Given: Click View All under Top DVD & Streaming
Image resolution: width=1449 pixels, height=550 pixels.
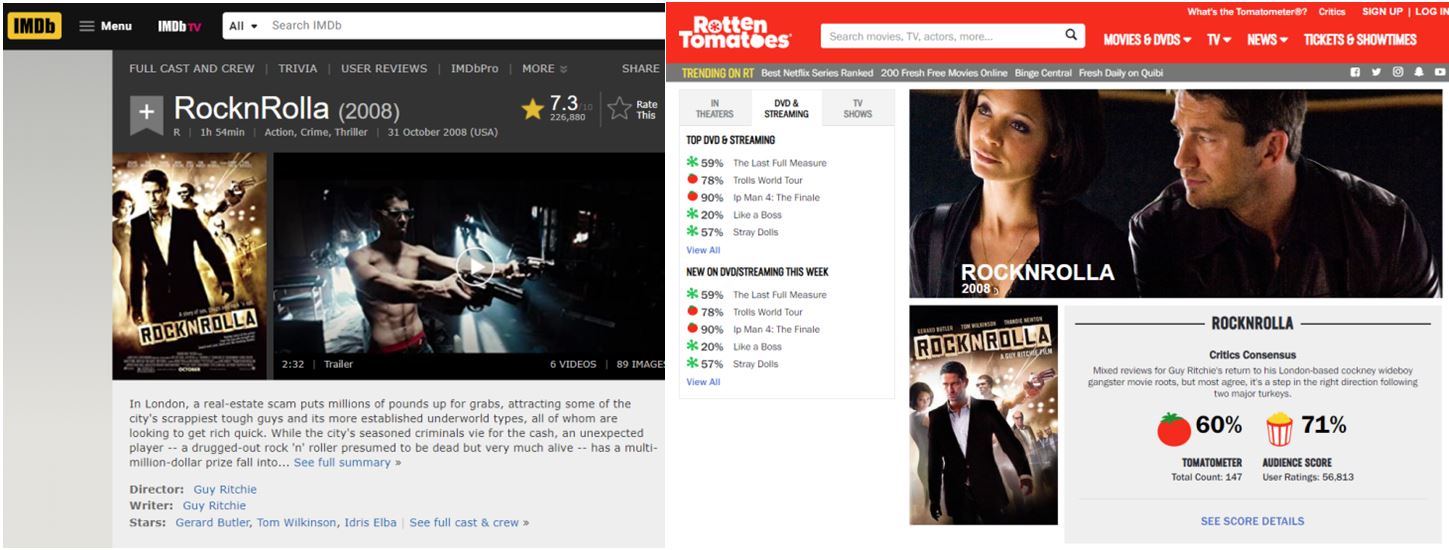Looking at the screenshot, I should coord(703,250).
